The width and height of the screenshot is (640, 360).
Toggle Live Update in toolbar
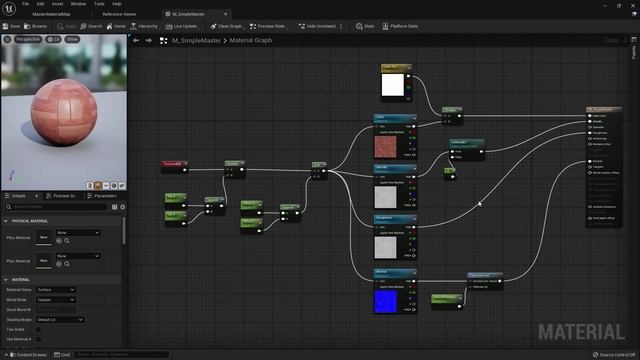pos(182,26)
